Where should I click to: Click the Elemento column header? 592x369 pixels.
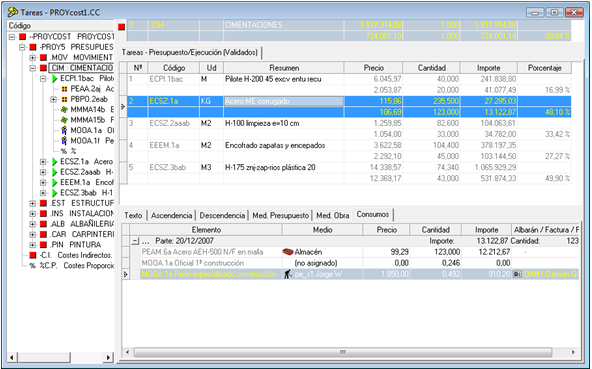click(x=206, y=230)
